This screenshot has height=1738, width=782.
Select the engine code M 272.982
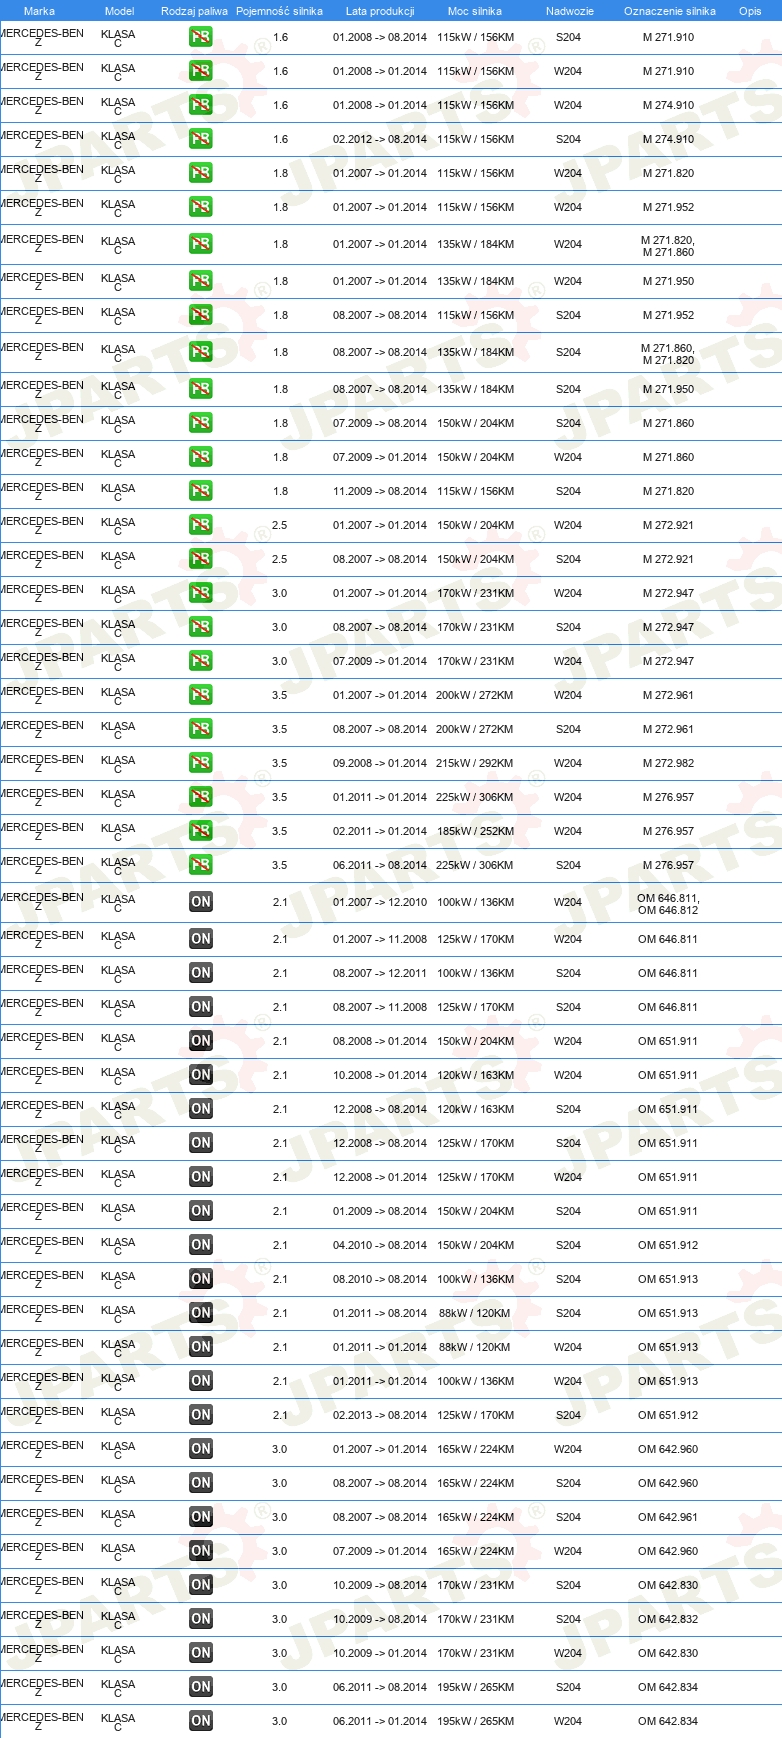point(668,763)
